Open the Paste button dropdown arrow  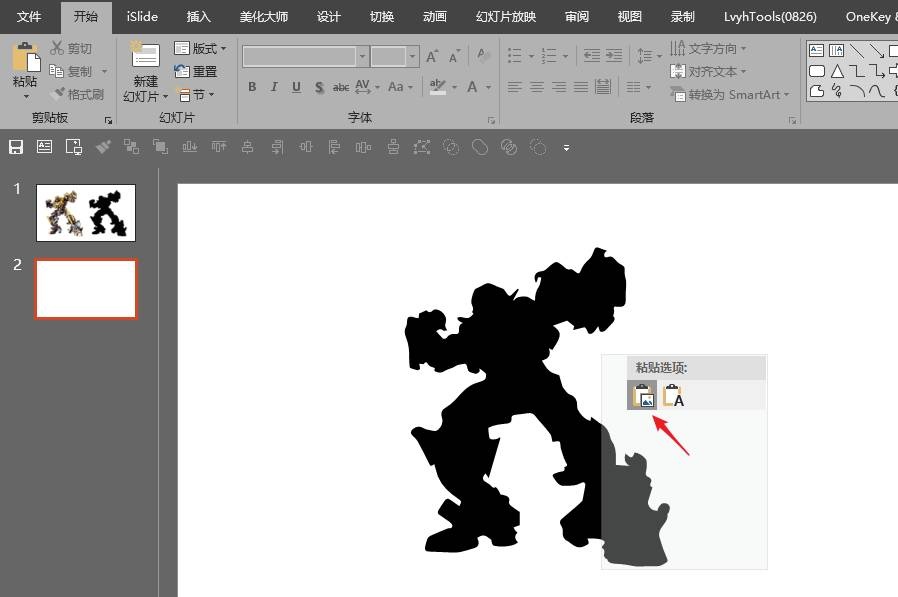[26, 96]
